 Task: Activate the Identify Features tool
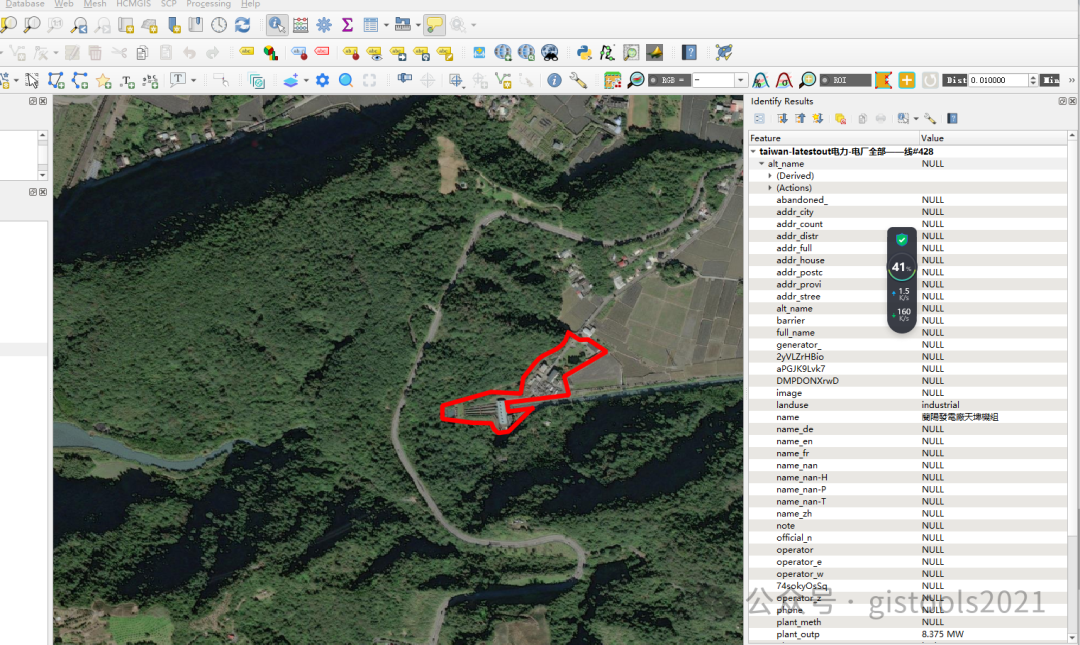[277, 25]
